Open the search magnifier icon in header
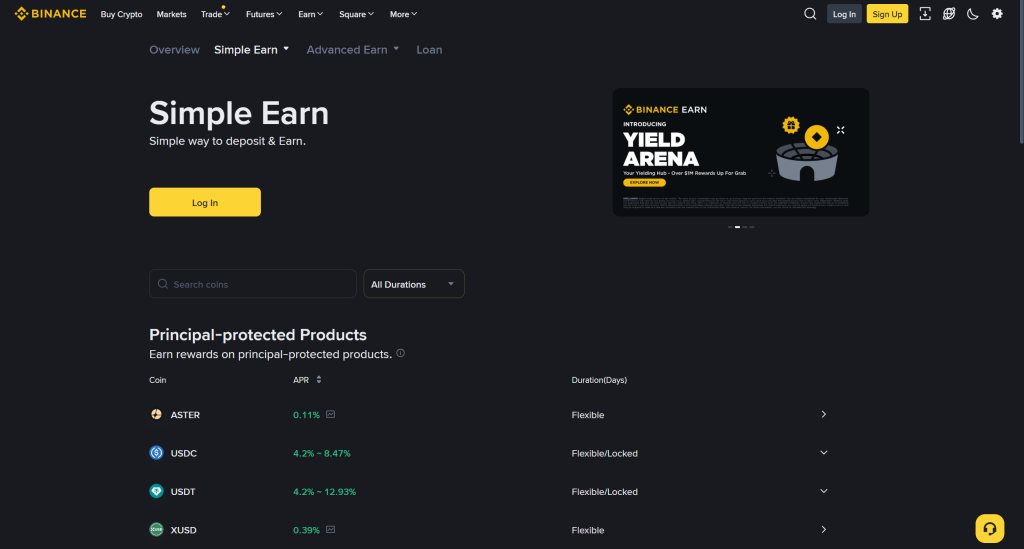Viewport: 1024px width, 549px height. click(x=810, y=14)
